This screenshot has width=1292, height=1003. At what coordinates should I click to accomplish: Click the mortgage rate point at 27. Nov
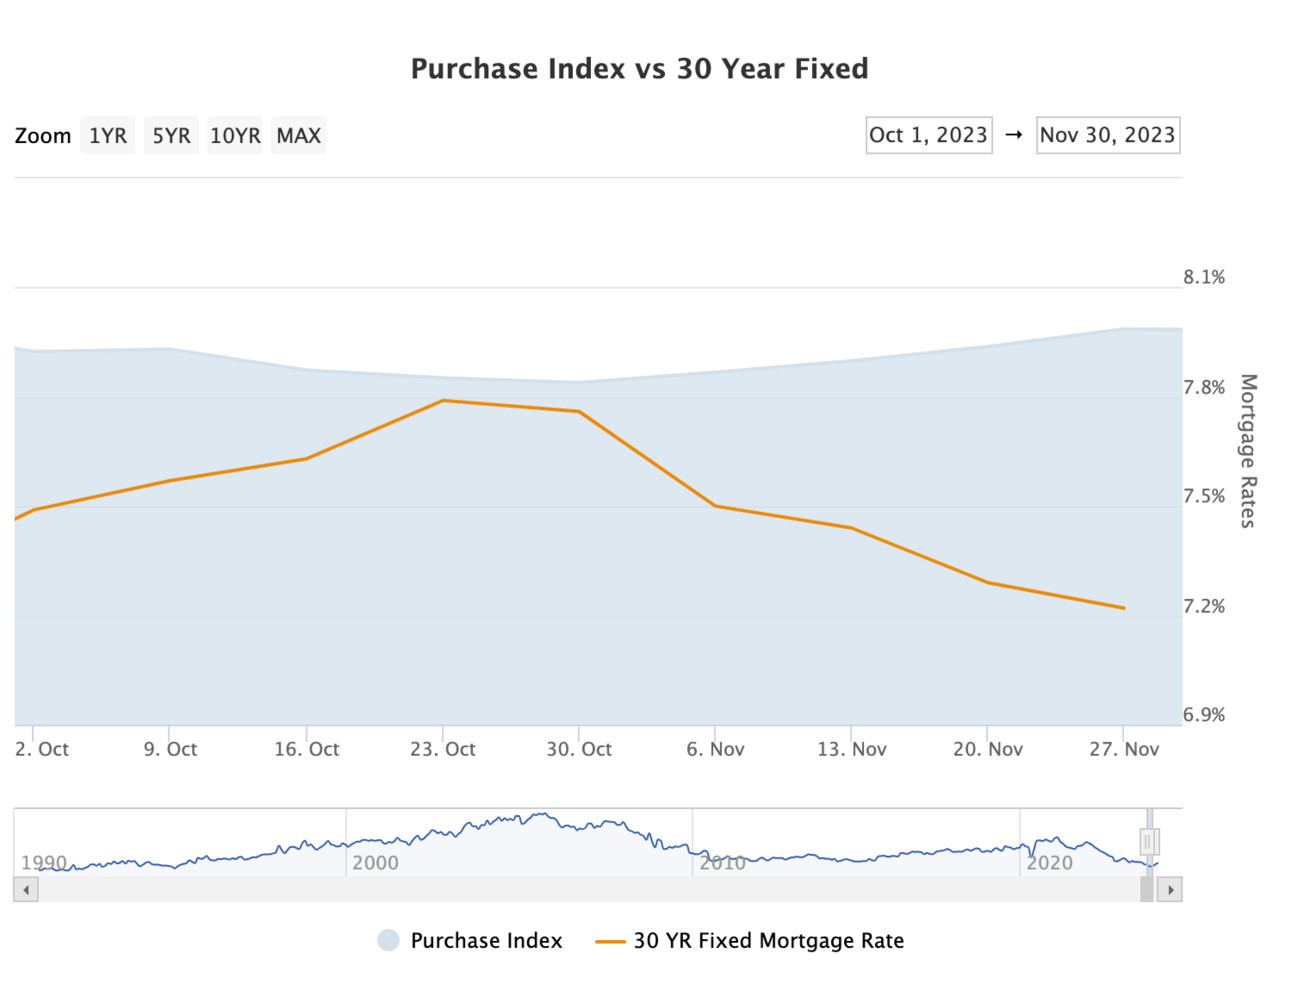tap(1124, 608)
